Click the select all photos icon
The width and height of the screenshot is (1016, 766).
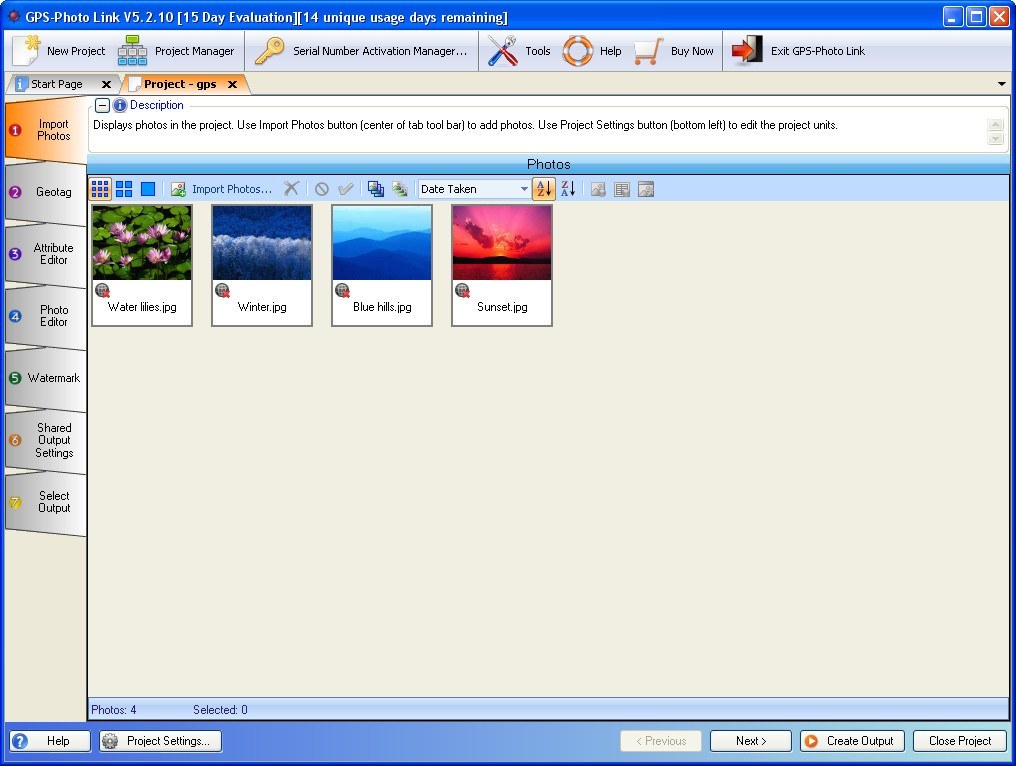tap(375, 189)
